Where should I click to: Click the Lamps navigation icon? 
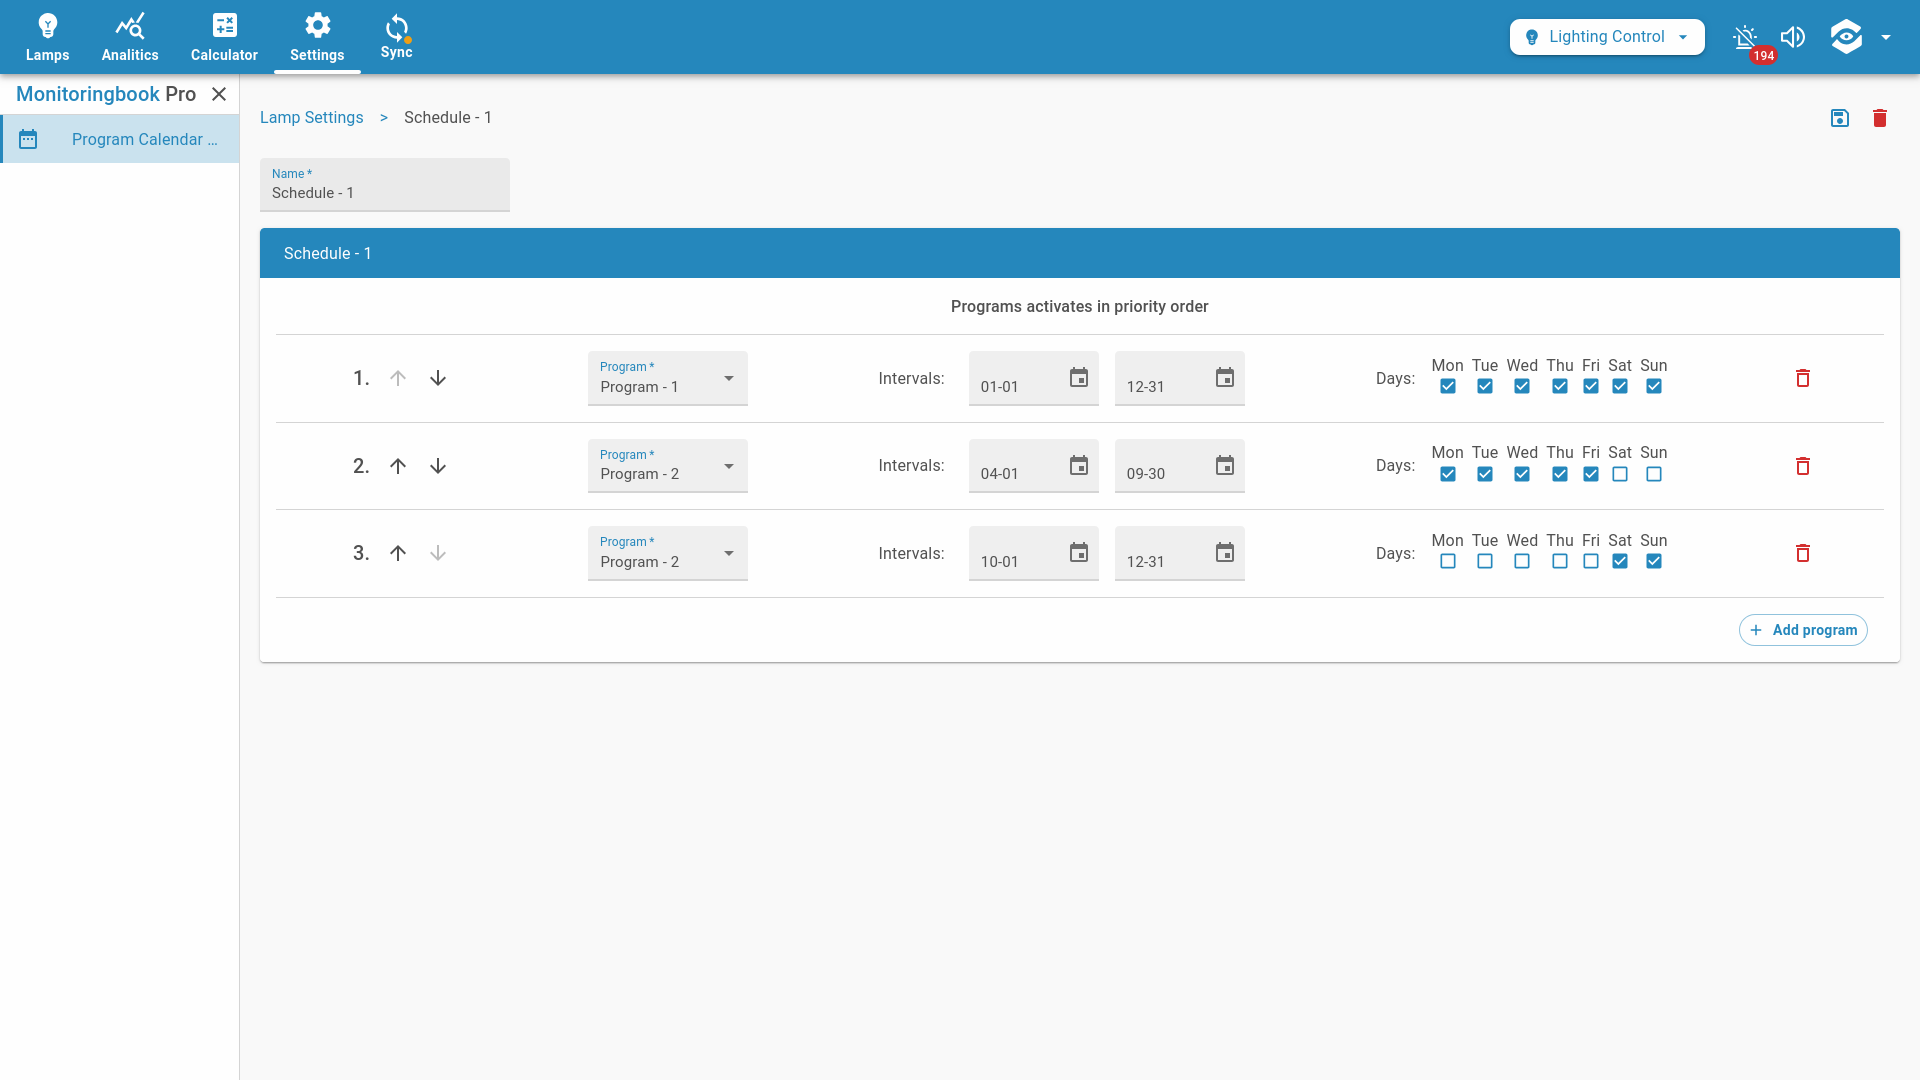point(47,36)
